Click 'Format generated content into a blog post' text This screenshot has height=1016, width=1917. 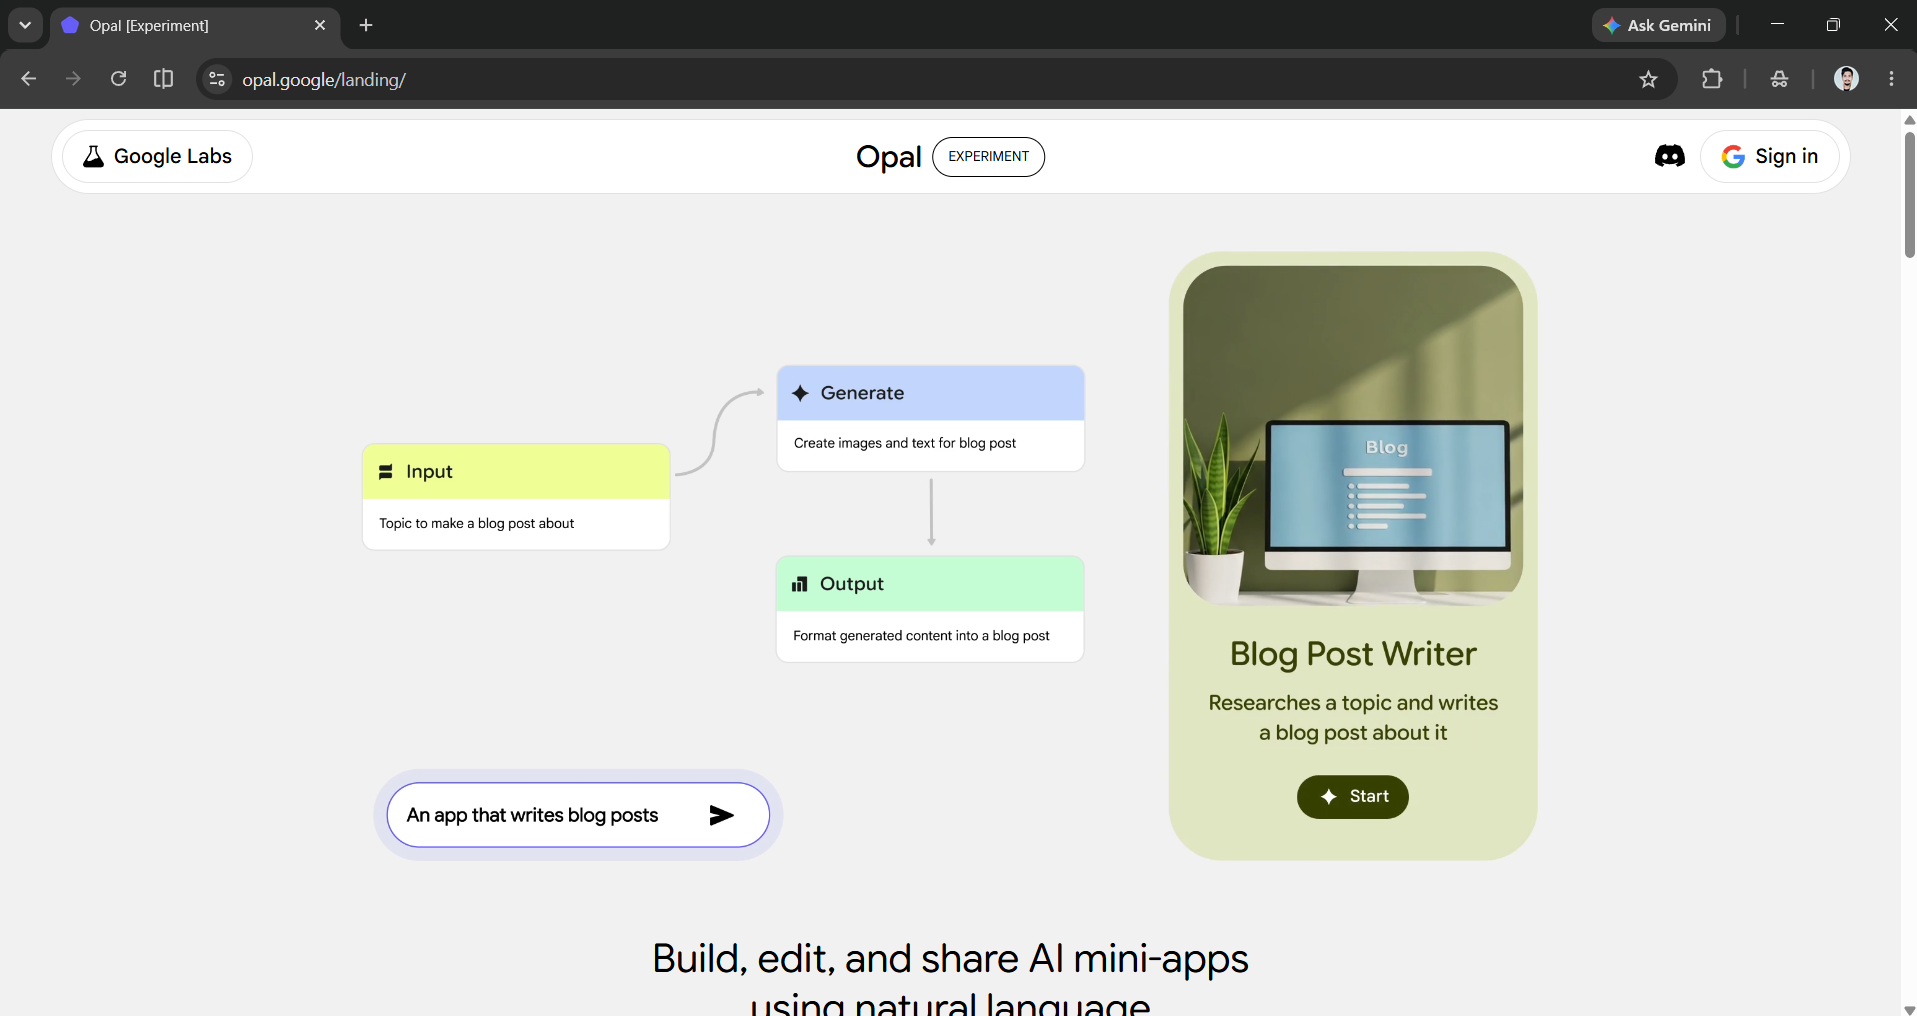[x=921, y=635]
